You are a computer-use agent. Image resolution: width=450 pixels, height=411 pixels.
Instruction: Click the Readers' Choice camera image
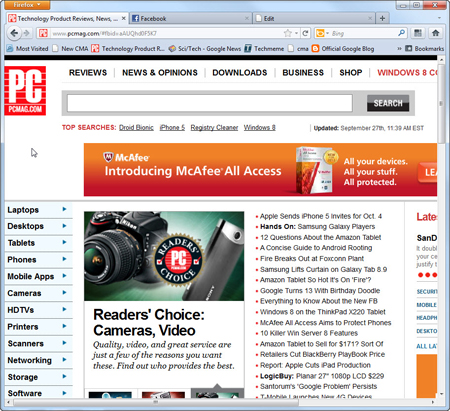click(164, 256)
